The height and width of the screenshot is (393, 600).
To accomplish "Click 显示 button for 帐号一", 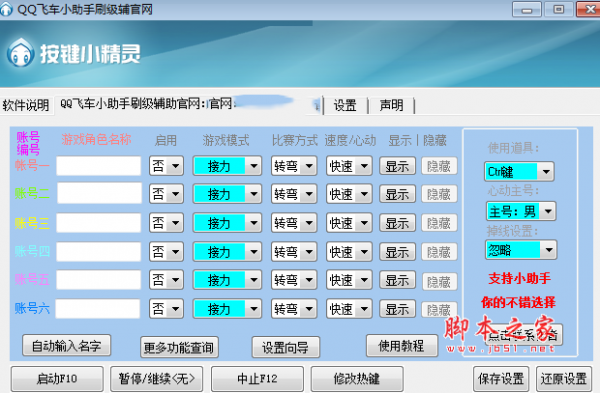I will click(397, 166).
